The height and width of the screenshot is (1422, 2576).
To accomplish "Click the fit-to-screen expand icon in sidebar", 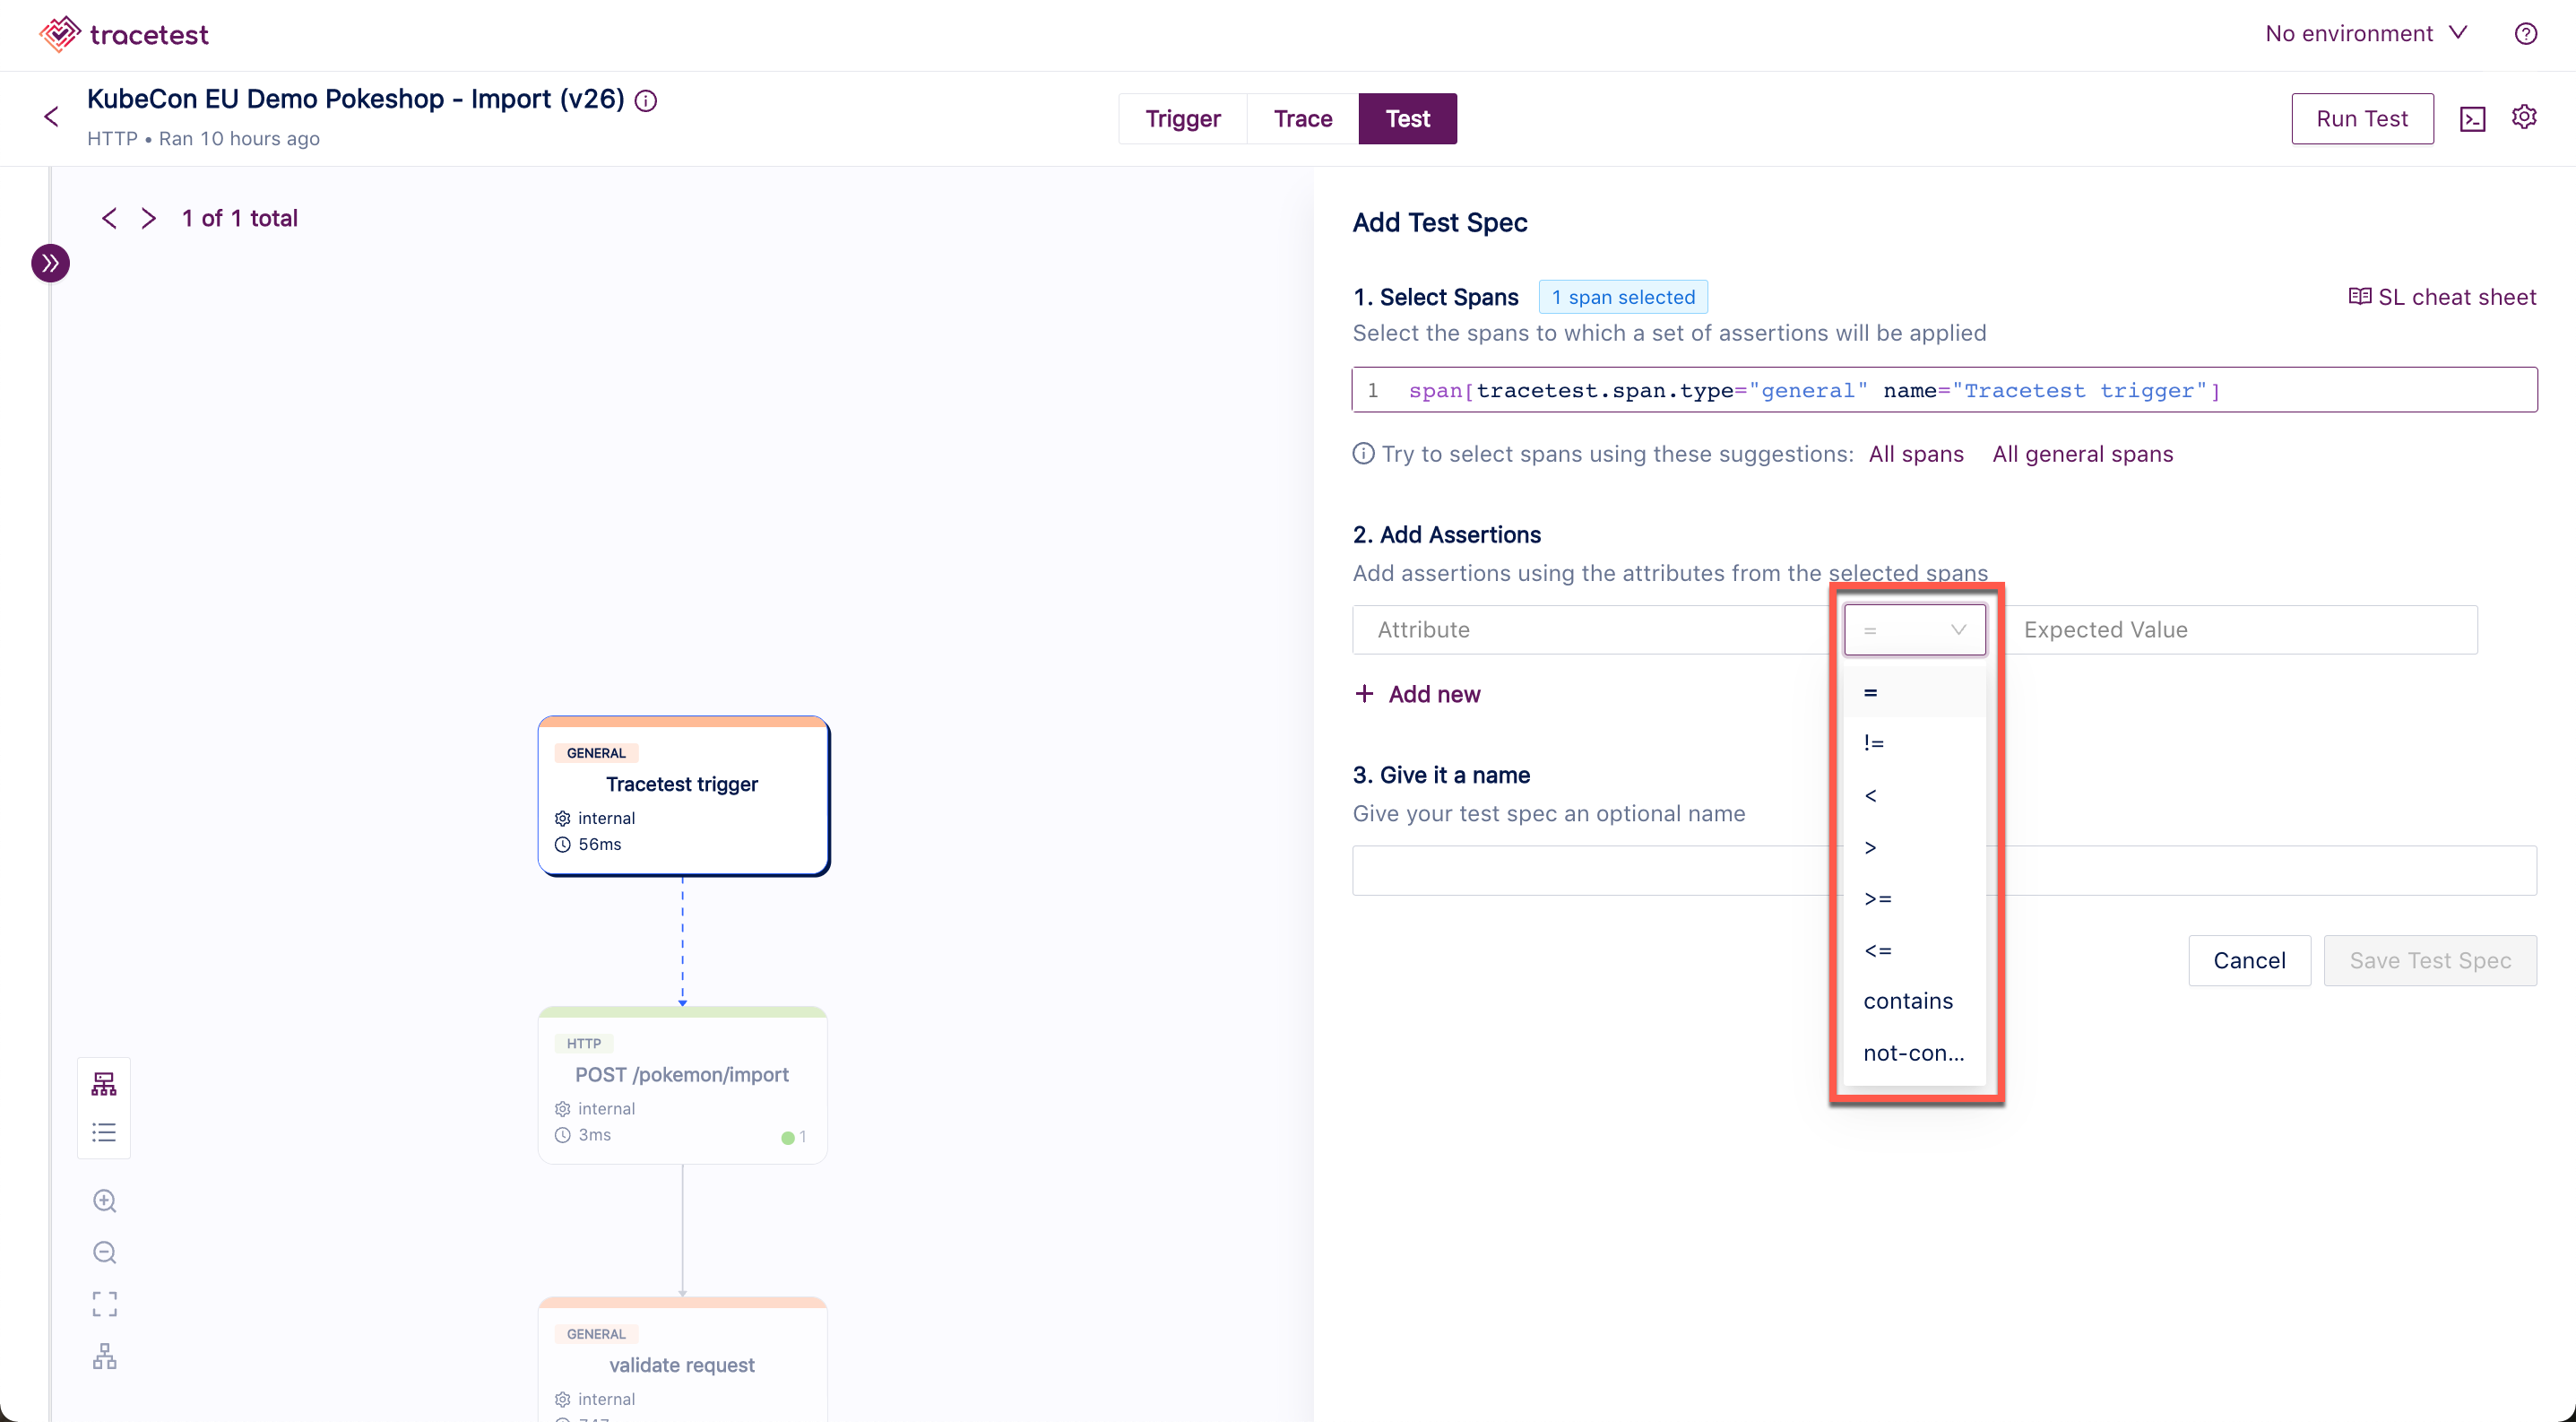I will pos(103,1303).
